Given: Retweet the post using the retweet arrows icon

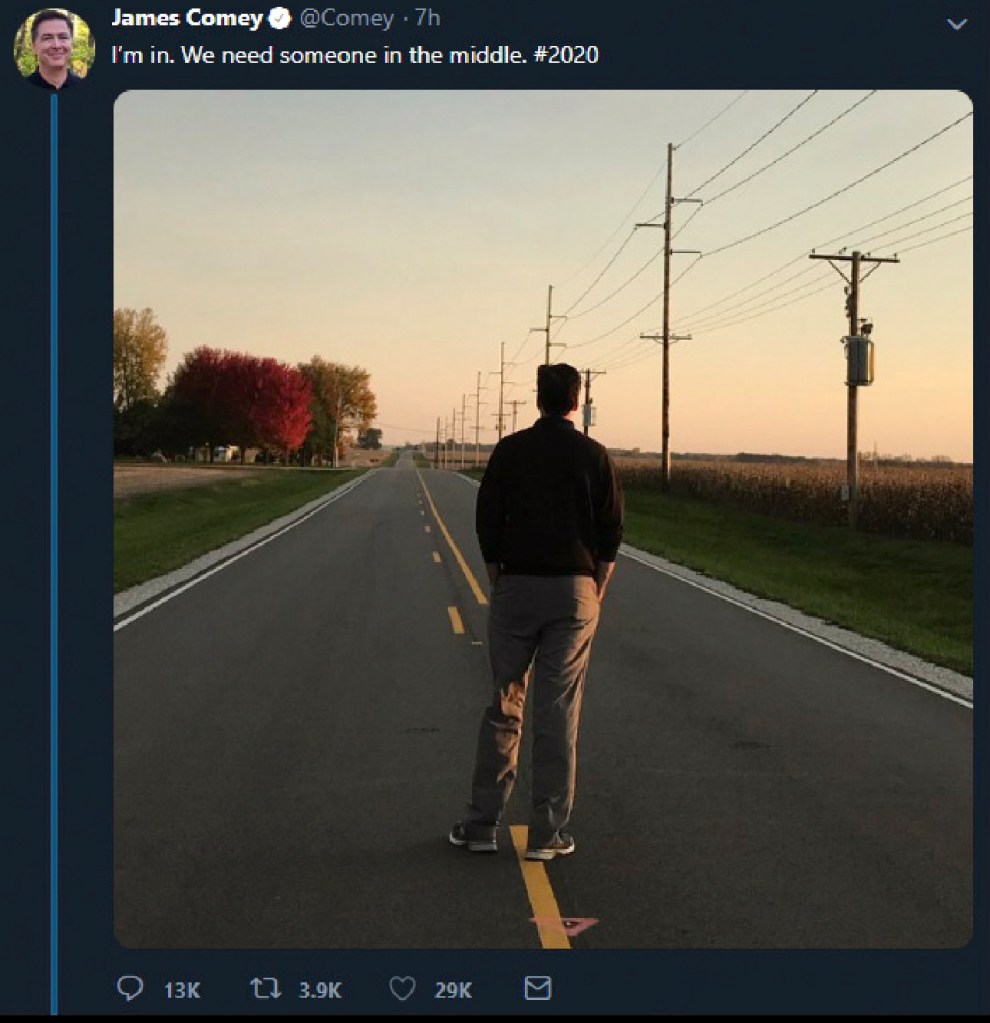Looking at the screenshot, I should click(x=266, y=988).
